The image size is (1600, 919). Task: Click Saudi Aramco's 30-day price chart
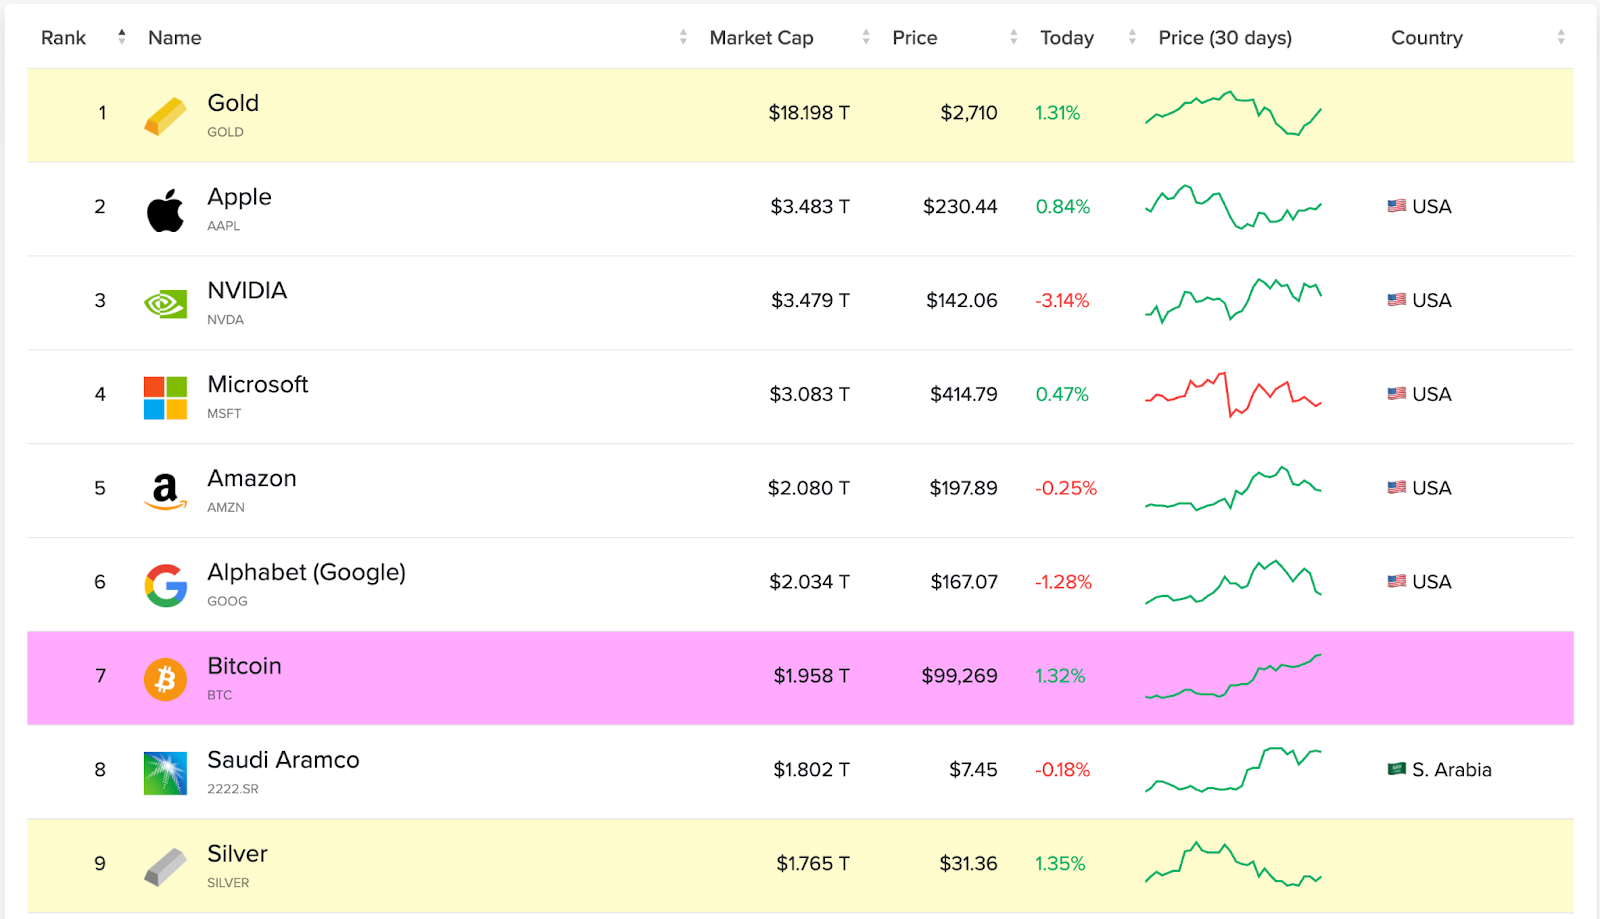pos(1233,770)
